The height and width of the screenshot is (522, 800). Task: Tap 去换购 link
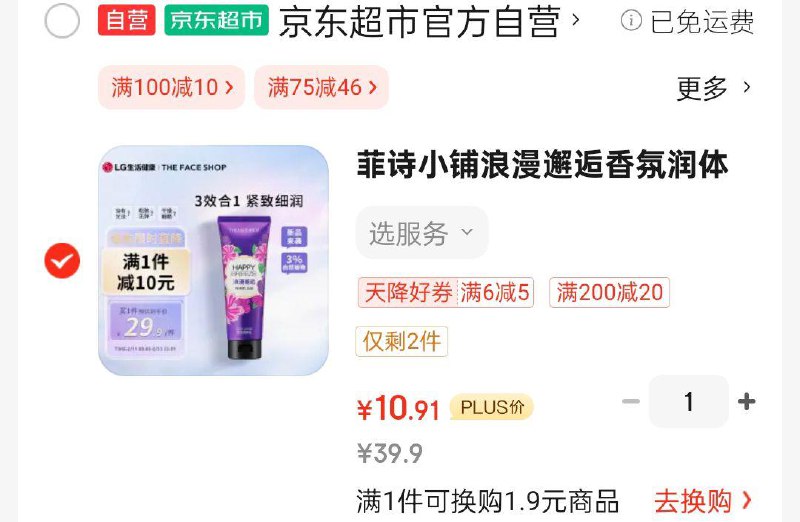703,501
